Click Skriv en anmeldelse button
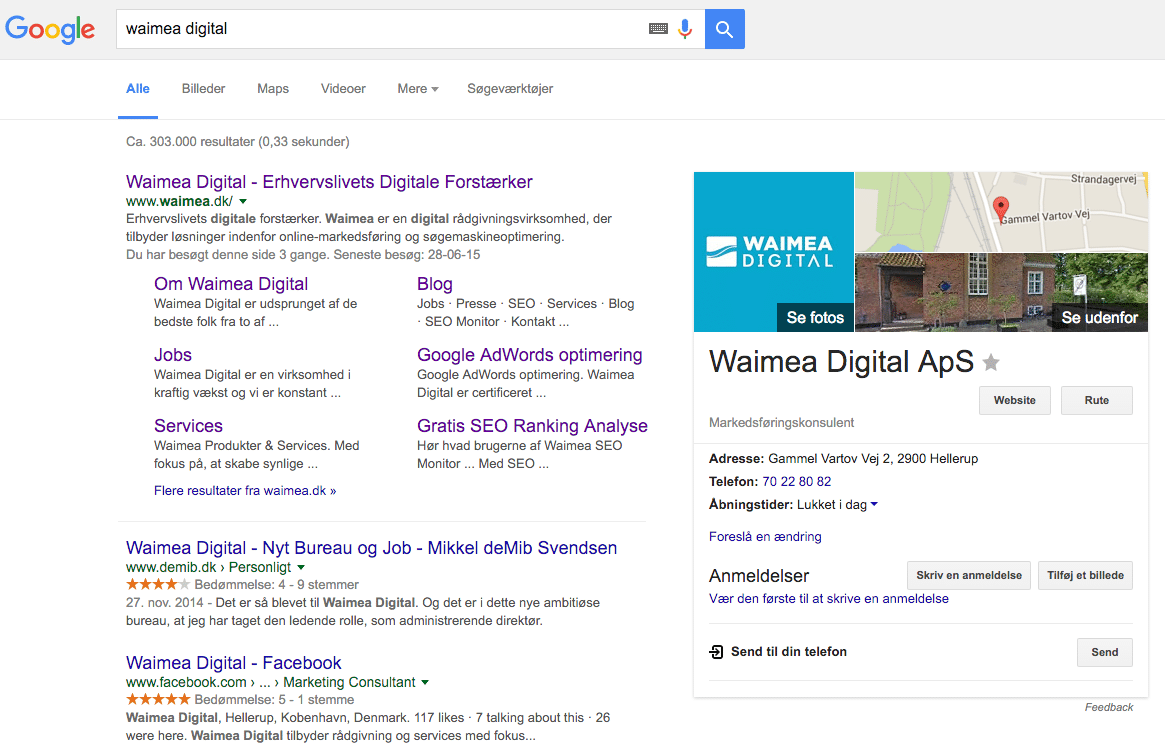The image size is (1165, 755). pyautogui.click(x=969, y=575)
